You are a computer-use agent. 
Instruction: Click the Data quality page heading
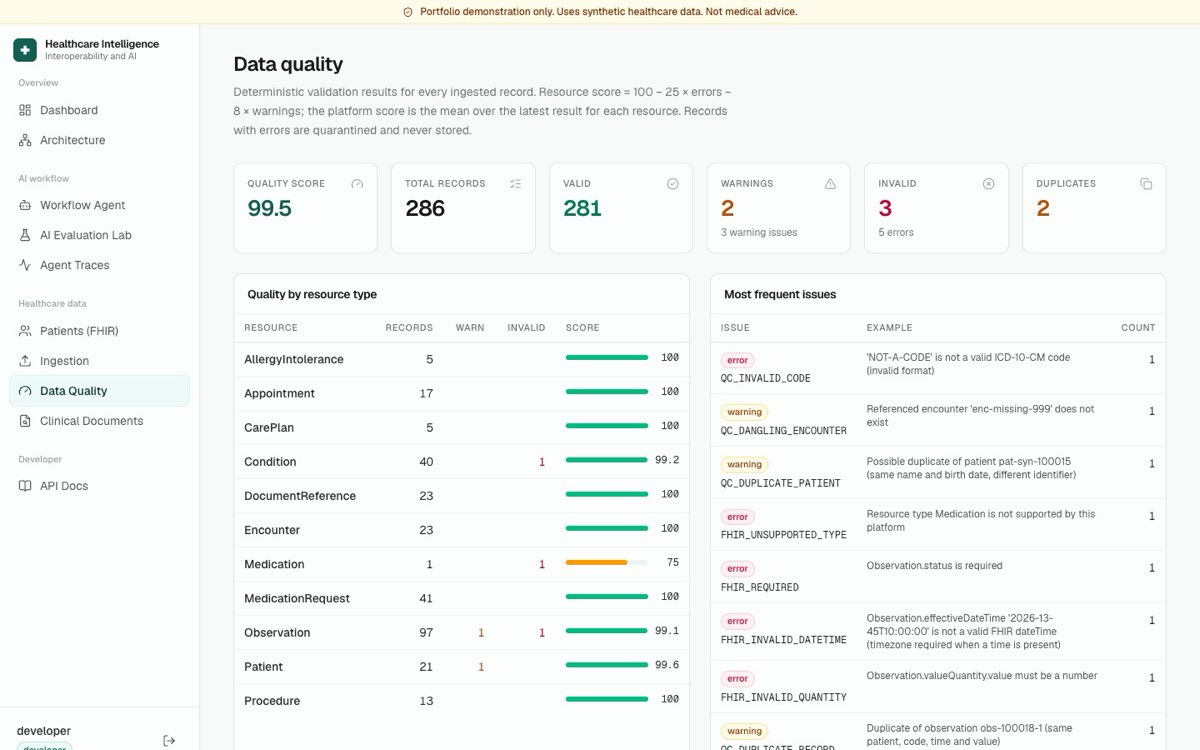[288, 64]
